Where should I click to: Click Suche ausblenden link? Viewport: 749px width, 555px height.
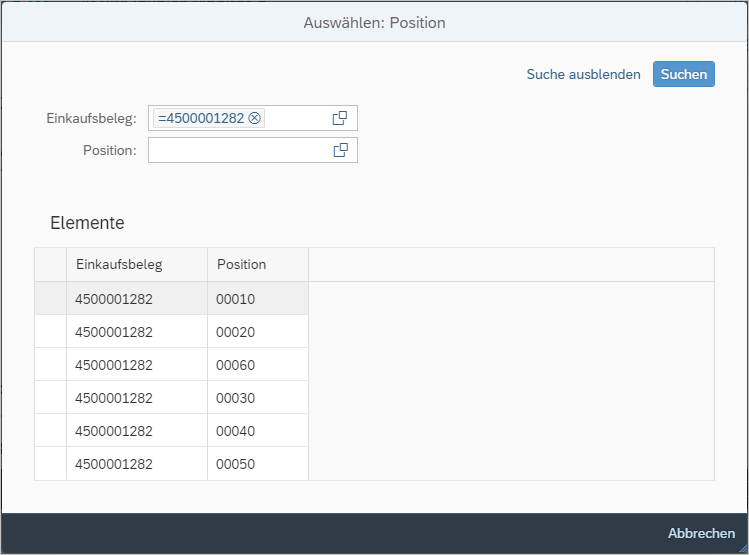[583, 74]
